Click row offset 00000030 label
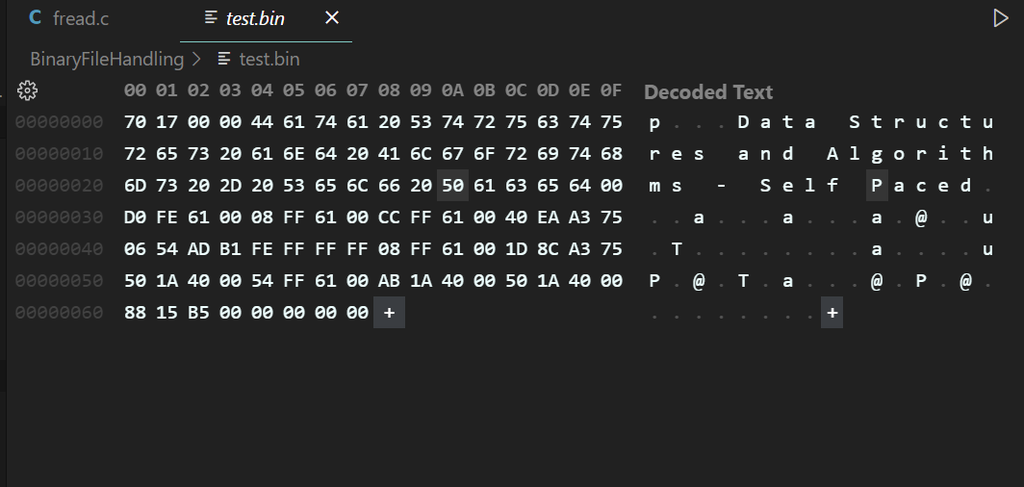The image size is (1024, 487). click(59, 217)
